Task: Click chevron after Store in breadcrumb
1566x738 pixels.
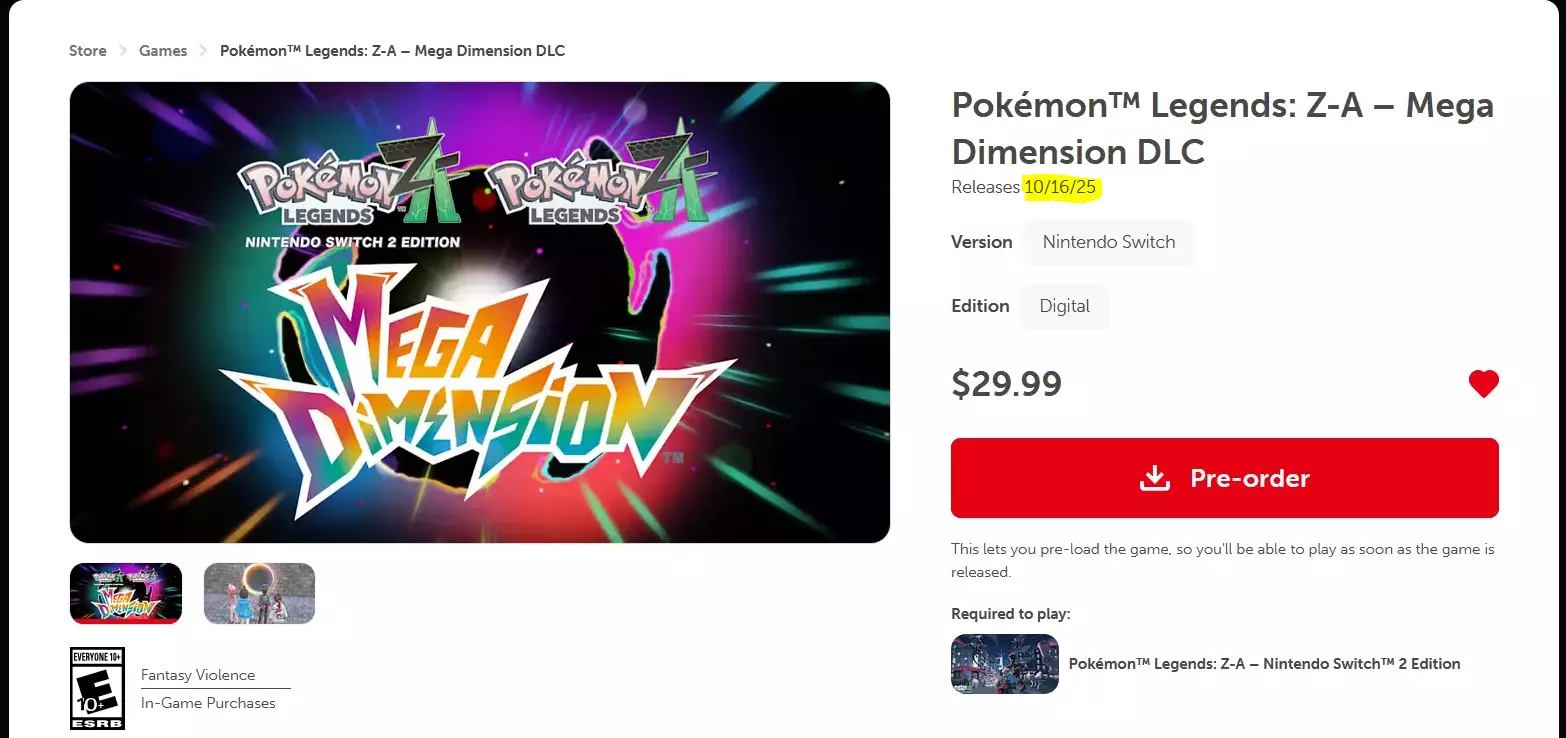Action: tap(123, 51)
